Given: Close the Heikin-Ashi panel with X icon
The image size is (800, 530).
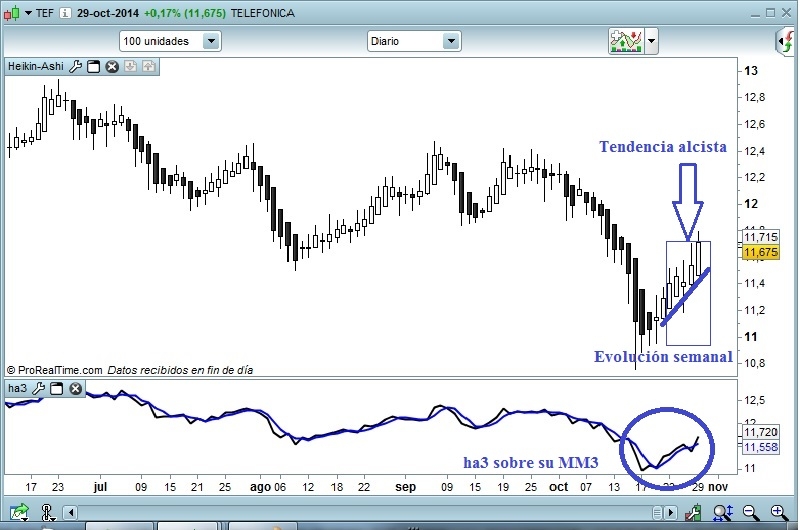Looking at the screenshot, I should coord(112,66).
